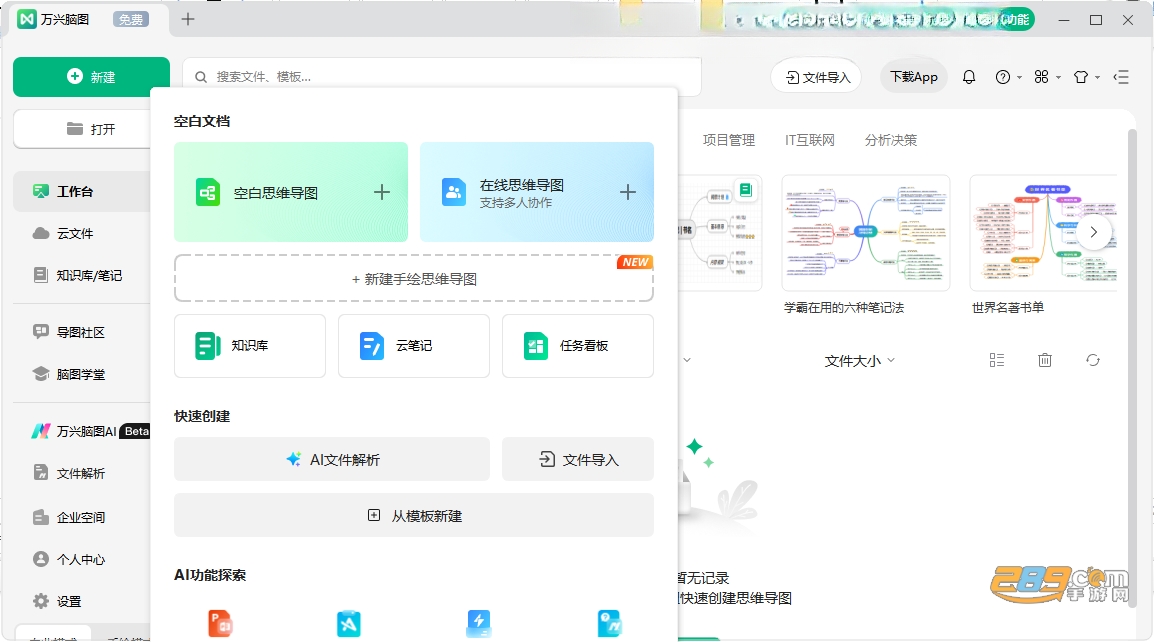Open the skin shirt icon

click(x=1080, y=77)
